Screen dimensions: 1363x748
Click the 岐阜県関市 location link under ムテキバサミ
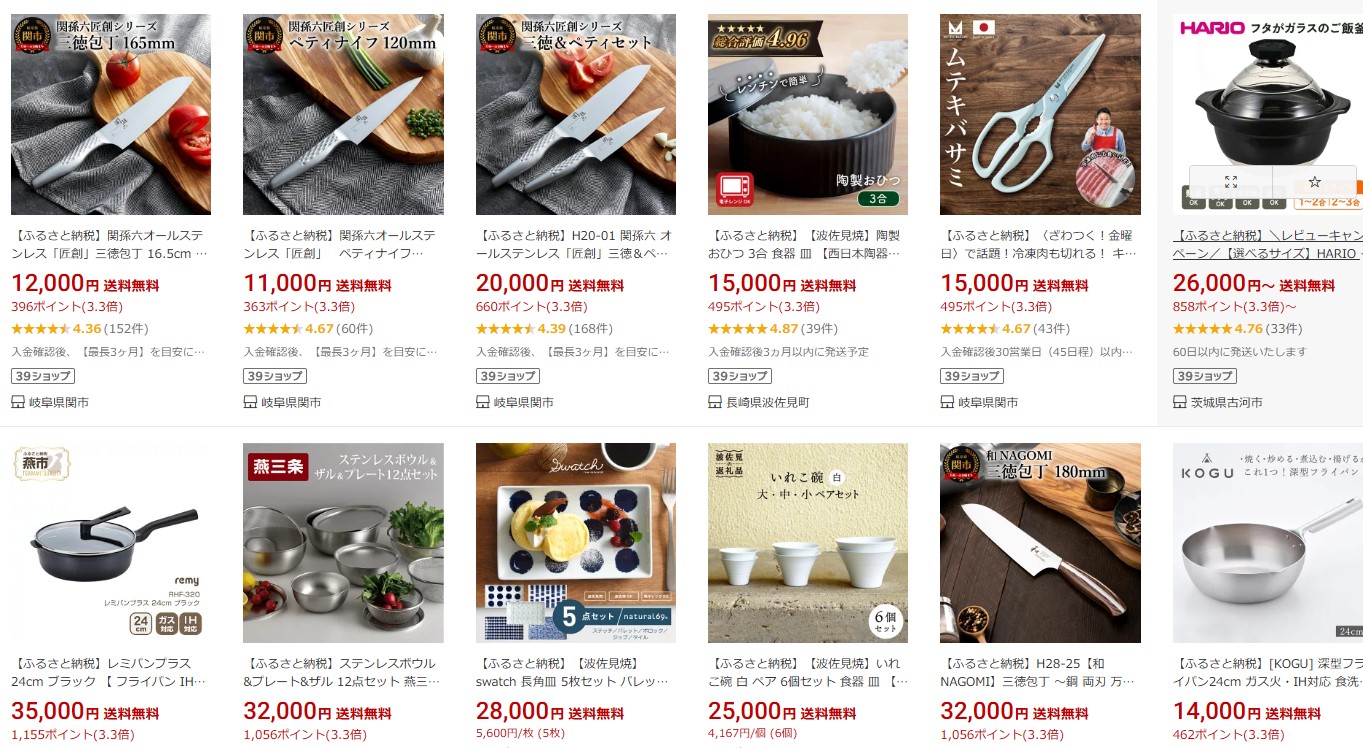(x=988, y=402)
